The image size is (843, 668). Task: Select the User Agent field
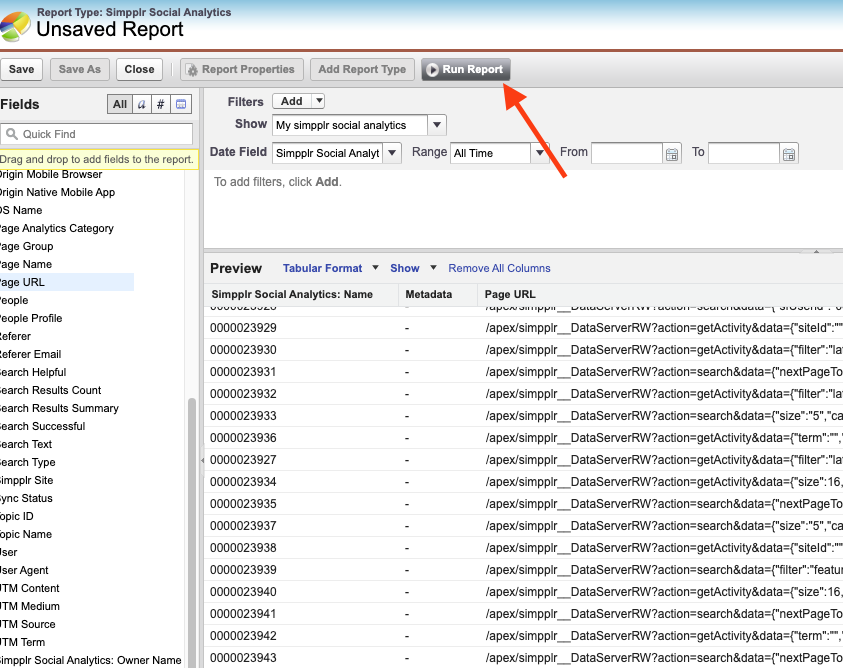pyautogui.click(x=24, y=571)
